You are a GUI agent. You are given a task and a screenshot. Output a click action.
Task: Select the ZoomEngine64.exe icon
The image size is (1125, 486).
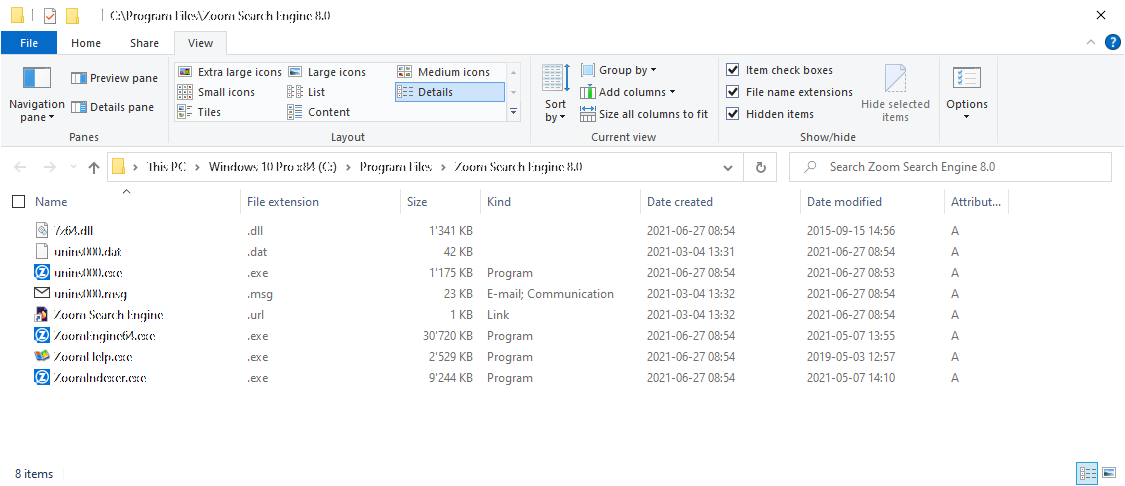coord(42,335)
